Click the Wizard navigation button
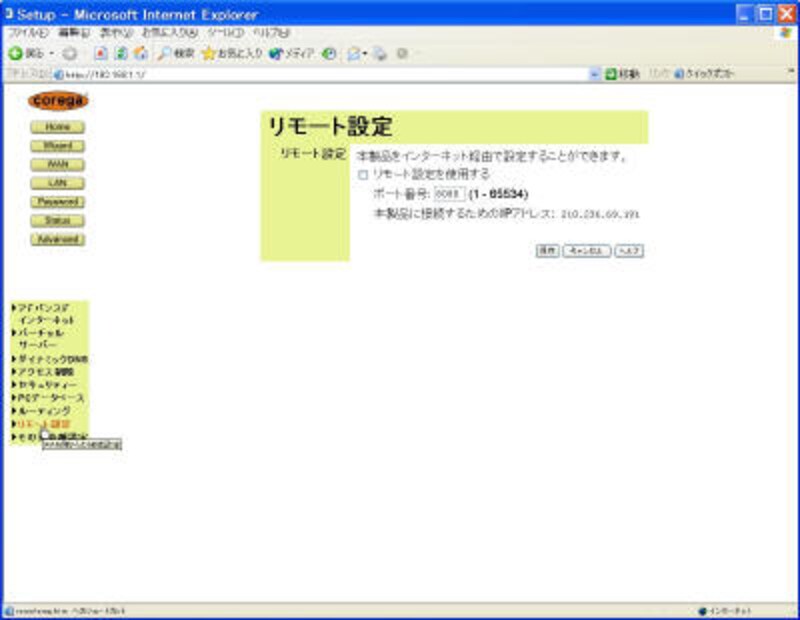 pos(57,146)
